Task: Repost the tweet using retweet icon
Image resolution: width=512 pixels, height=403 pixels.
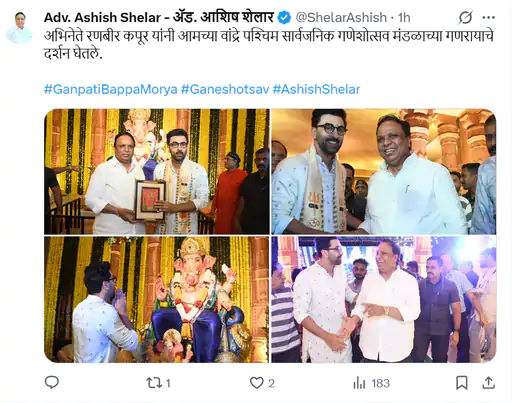Action: click(154, 383)
